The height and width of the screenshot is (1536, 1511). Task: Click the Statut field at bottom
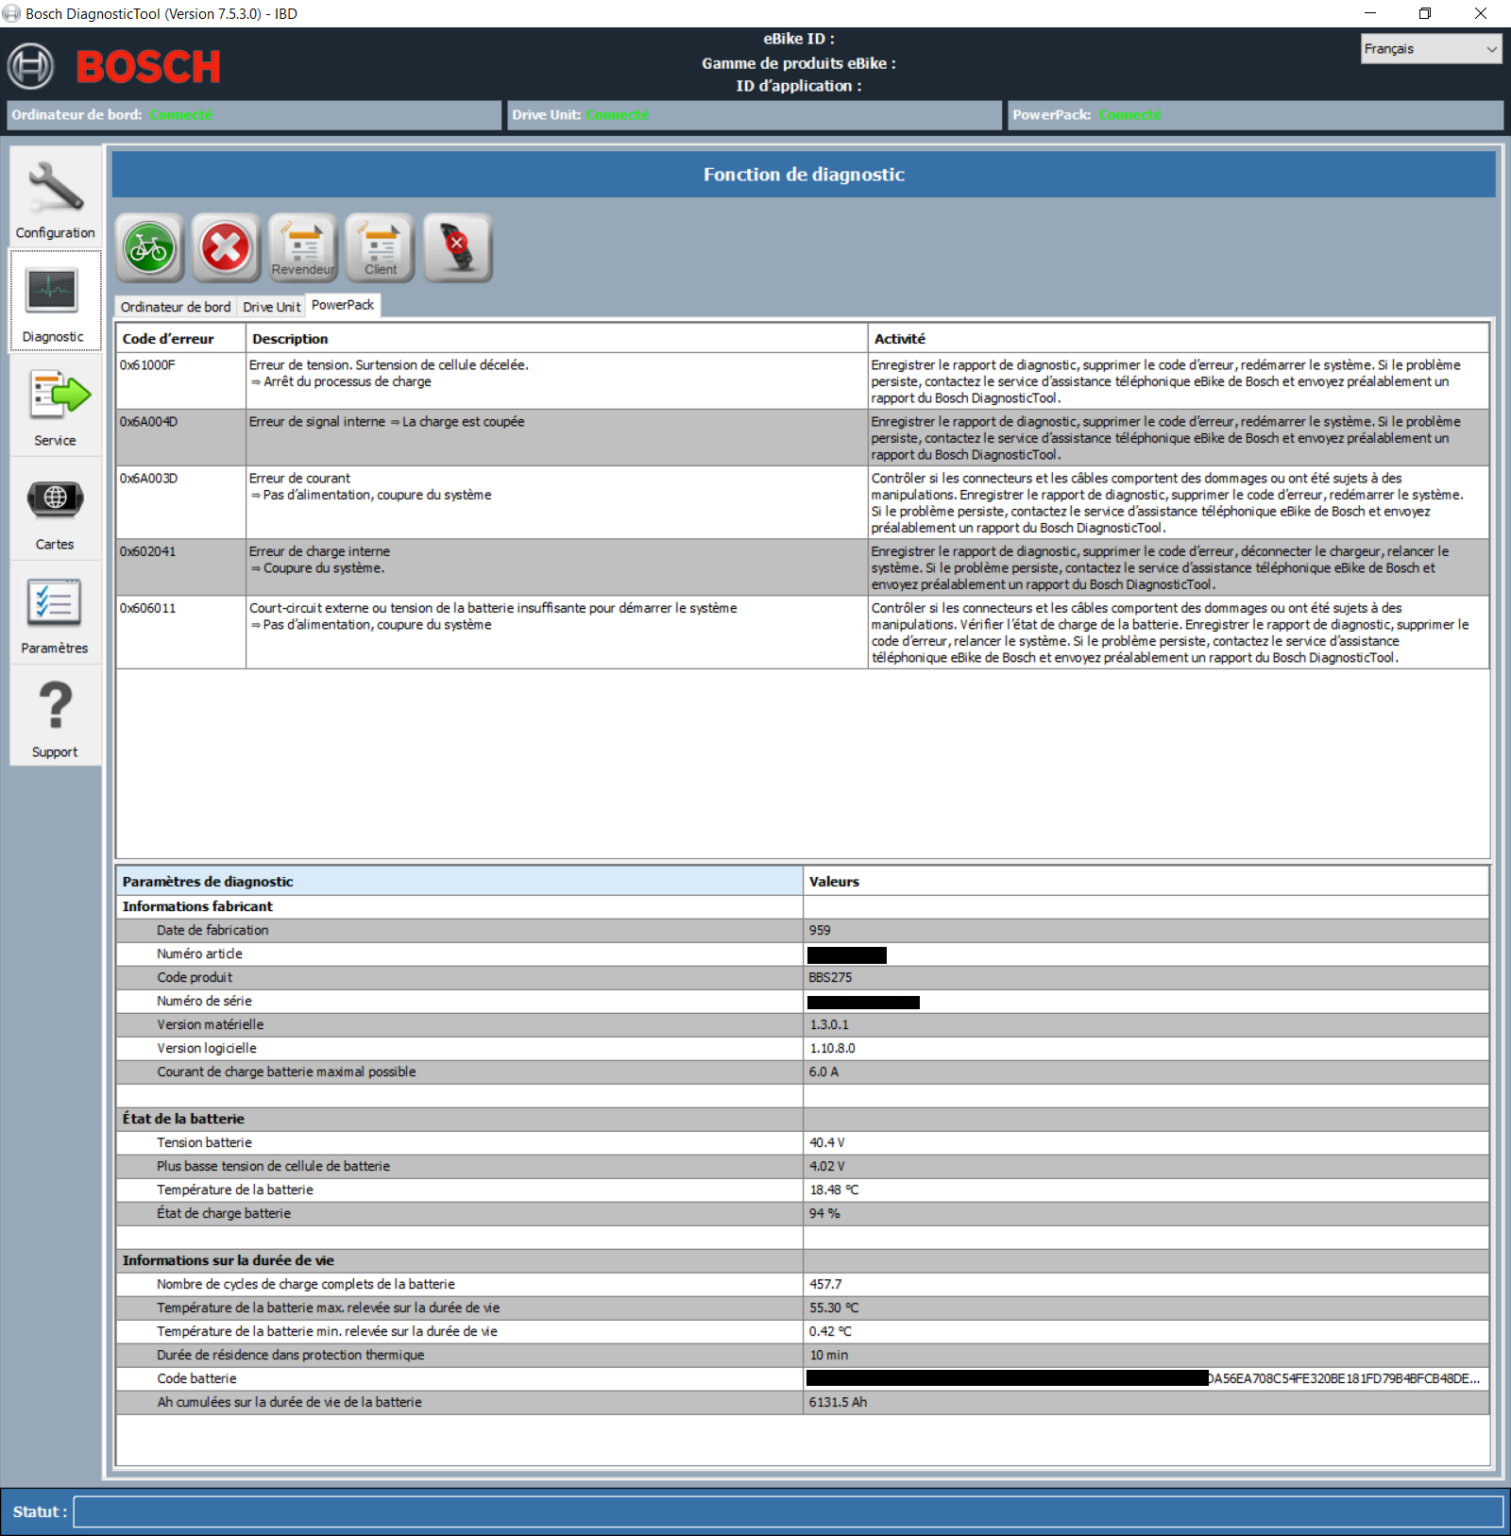click(x=789, y=1512)
